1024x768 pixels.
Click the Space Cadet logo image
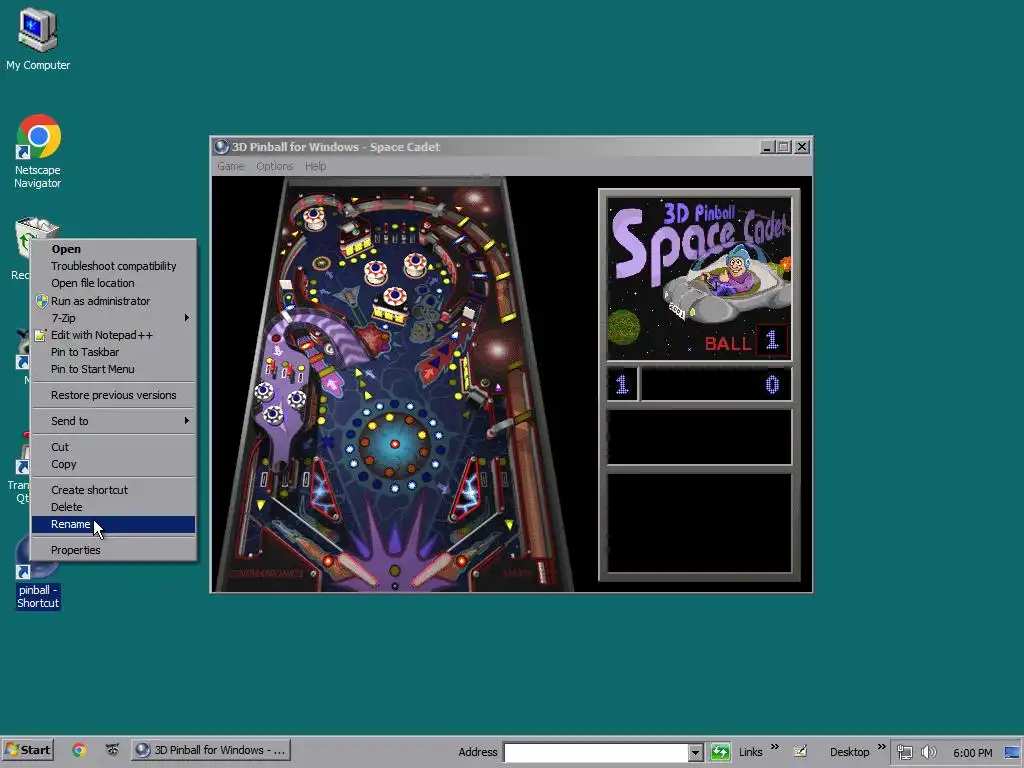pyautogui.click(x=699, y=278)
